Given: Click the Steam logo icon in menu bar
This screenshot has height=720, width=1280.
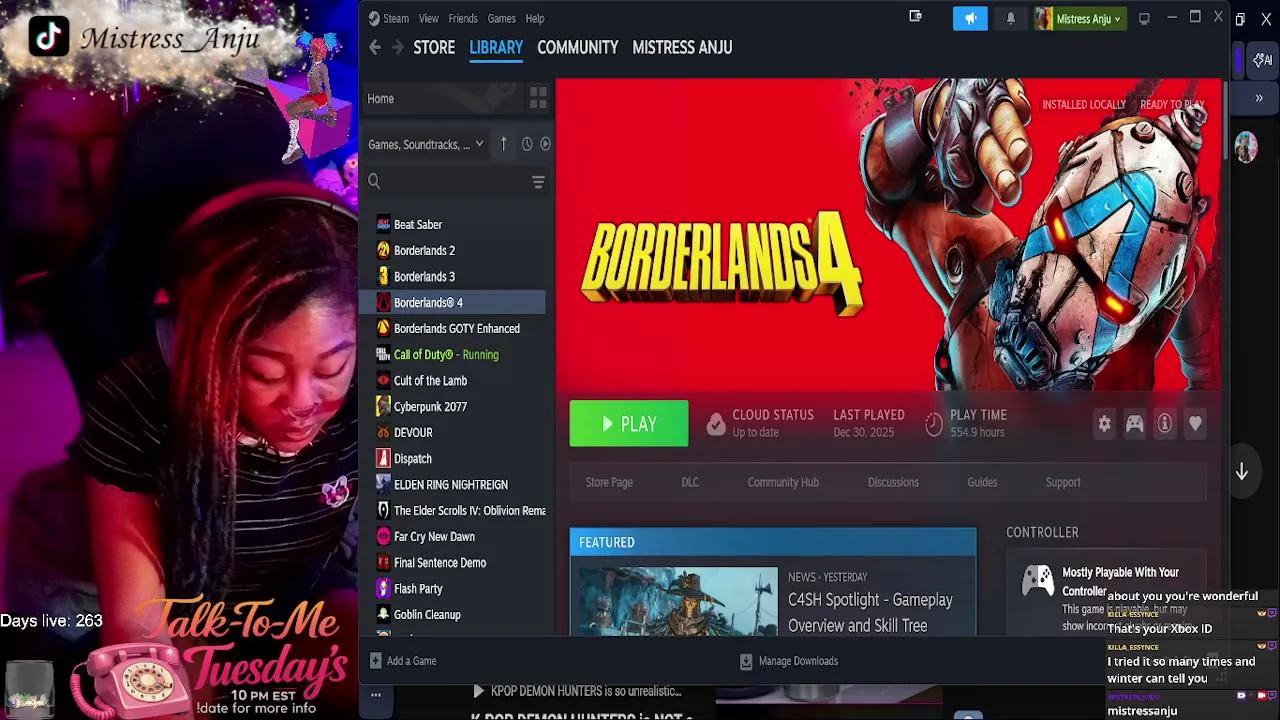Looking at the screenshot, I should 374,18.
